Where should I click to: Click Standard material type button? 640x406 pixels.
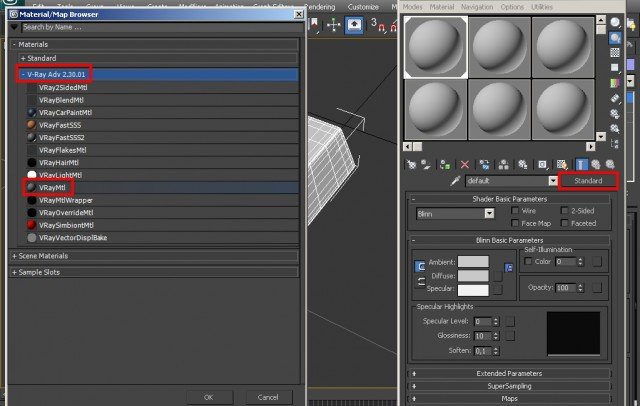(x=588, y=181)
